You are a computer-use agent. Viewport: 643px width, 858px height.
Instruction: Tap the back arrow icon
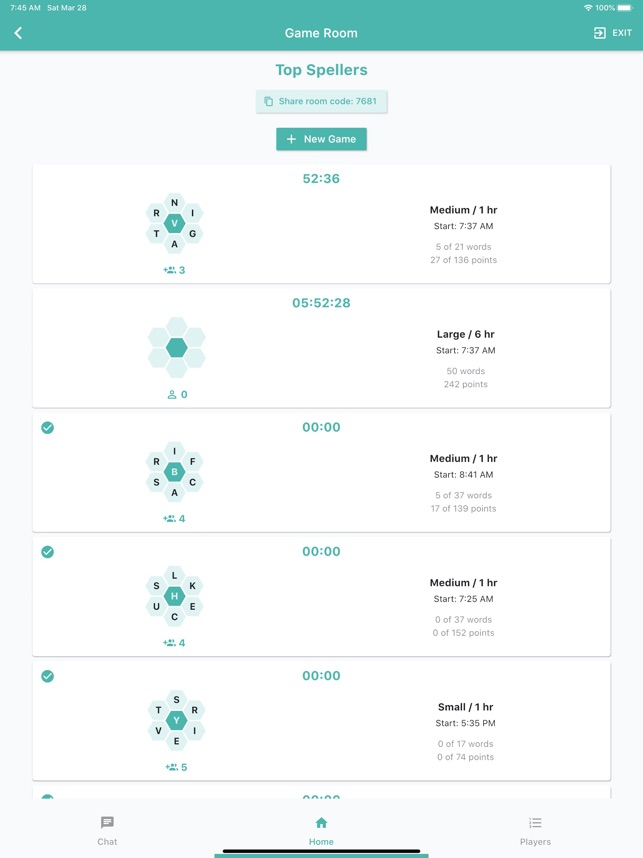(x=18, y=33)
